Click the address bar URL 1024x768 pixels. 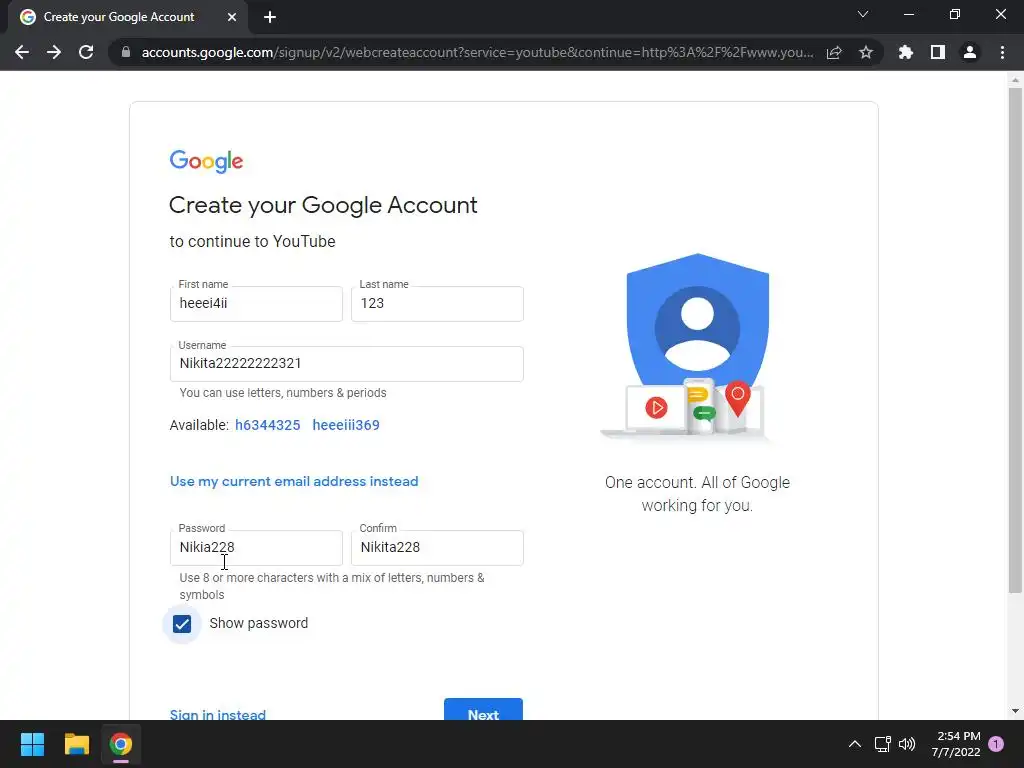point(477,52)
